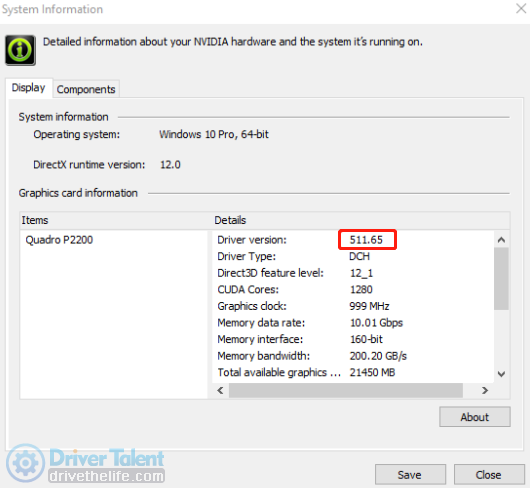Click the horizontal scrollbar thumb in Details

[x=346, y=391]
